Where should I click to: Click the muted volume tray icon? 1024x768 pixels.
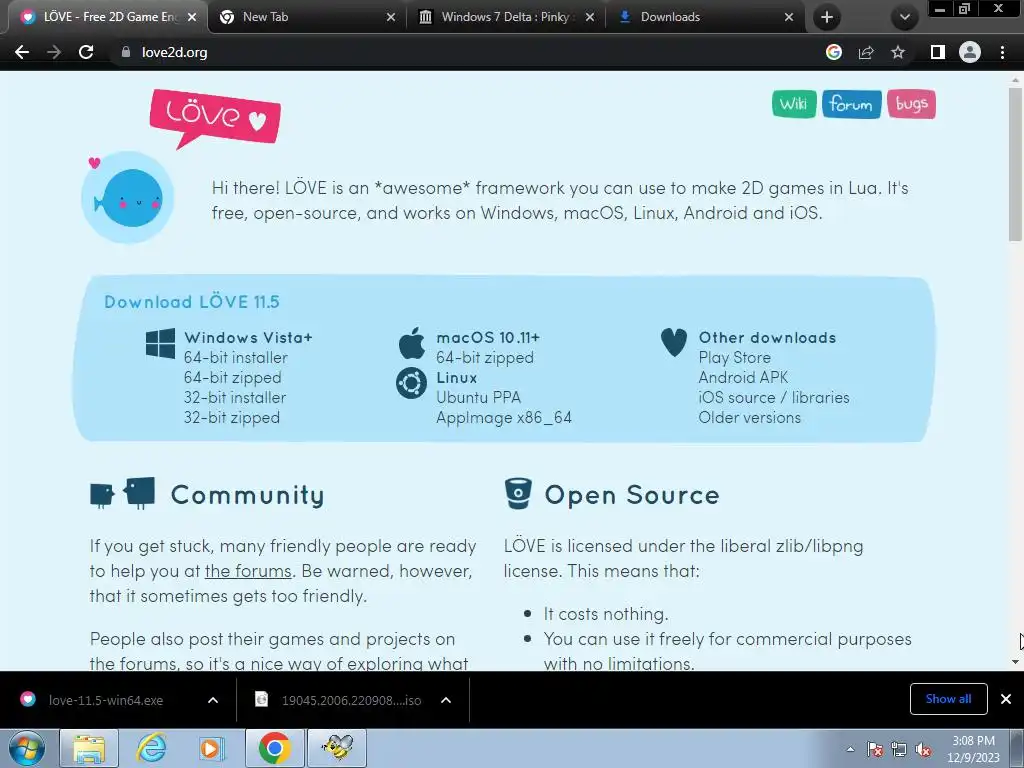tap(923, 749)
